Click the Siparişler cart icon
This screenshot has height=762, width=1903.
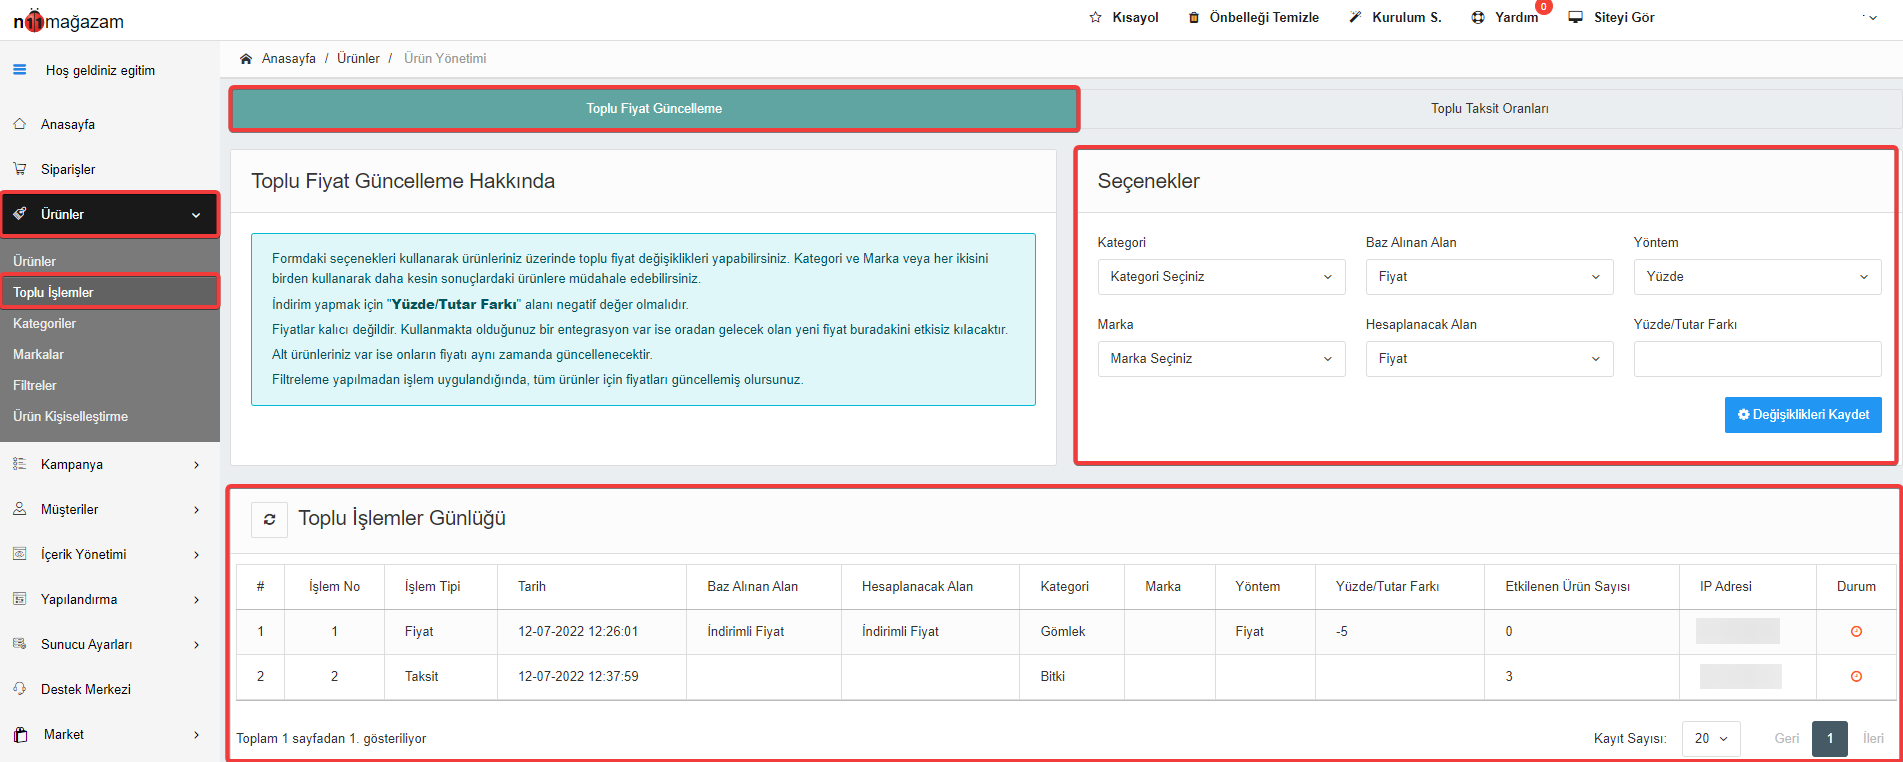(19, 169)
